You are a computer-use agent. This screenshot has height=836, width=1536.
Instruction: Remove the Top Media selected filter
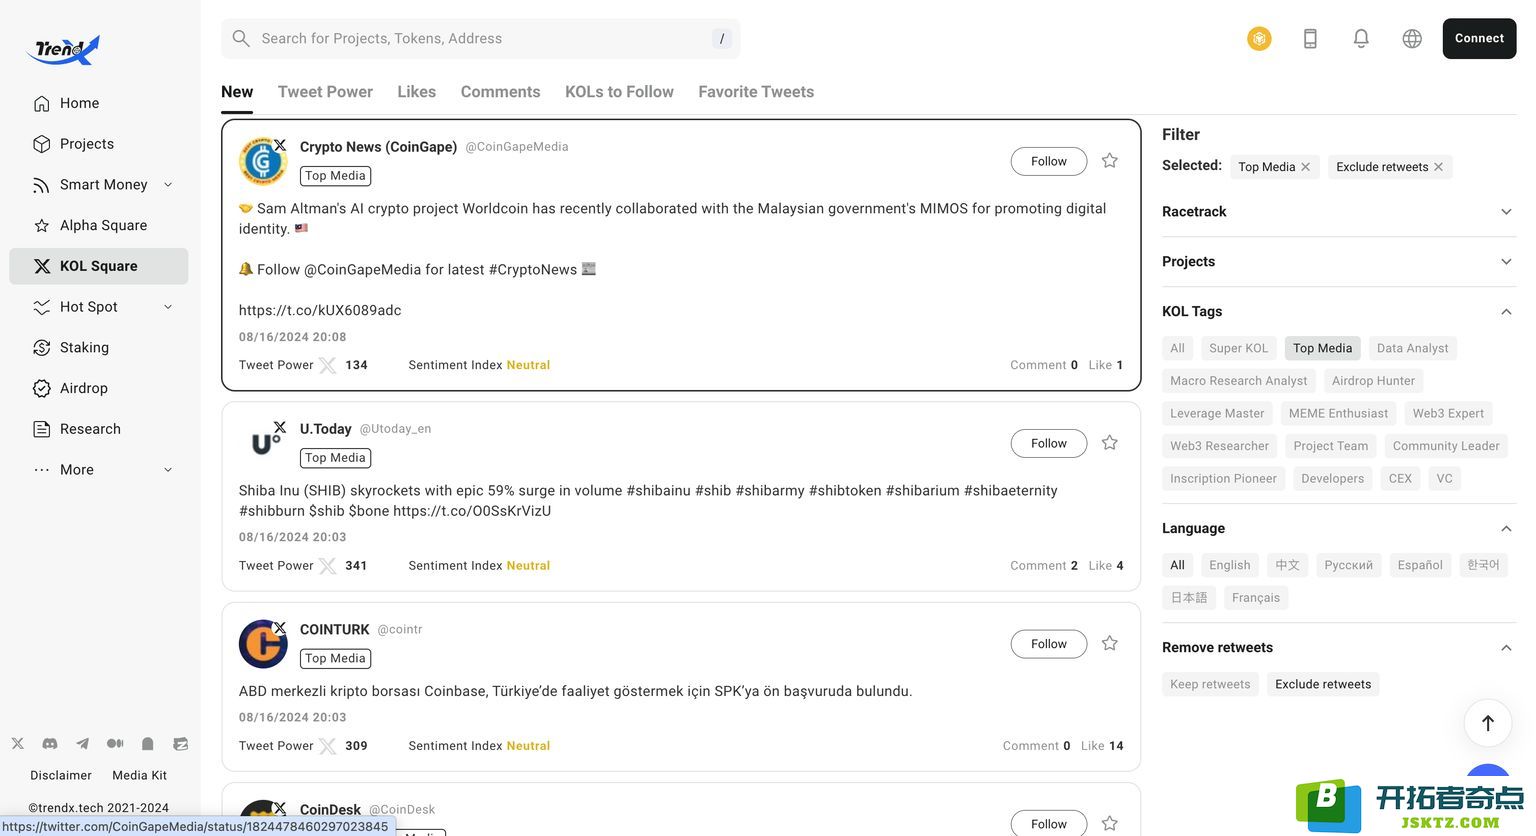pyautogui.click(x=1305, y=167)
